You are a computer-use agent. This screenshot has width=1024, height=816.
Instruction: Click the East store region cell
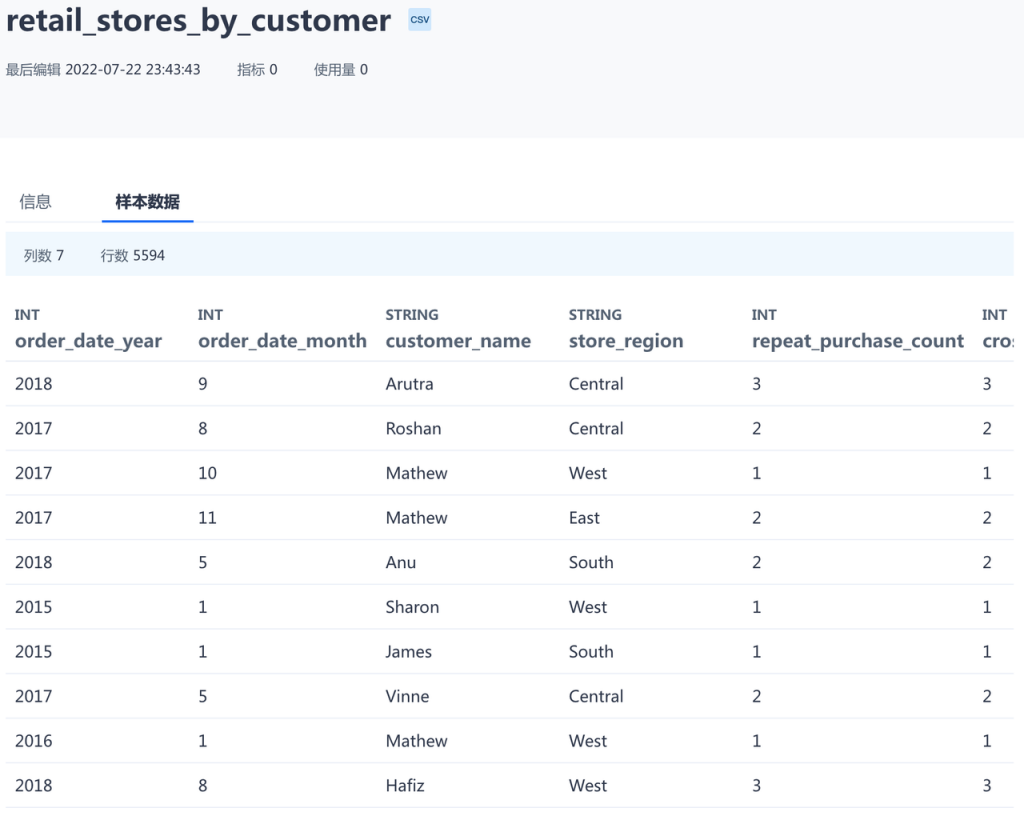584,518
